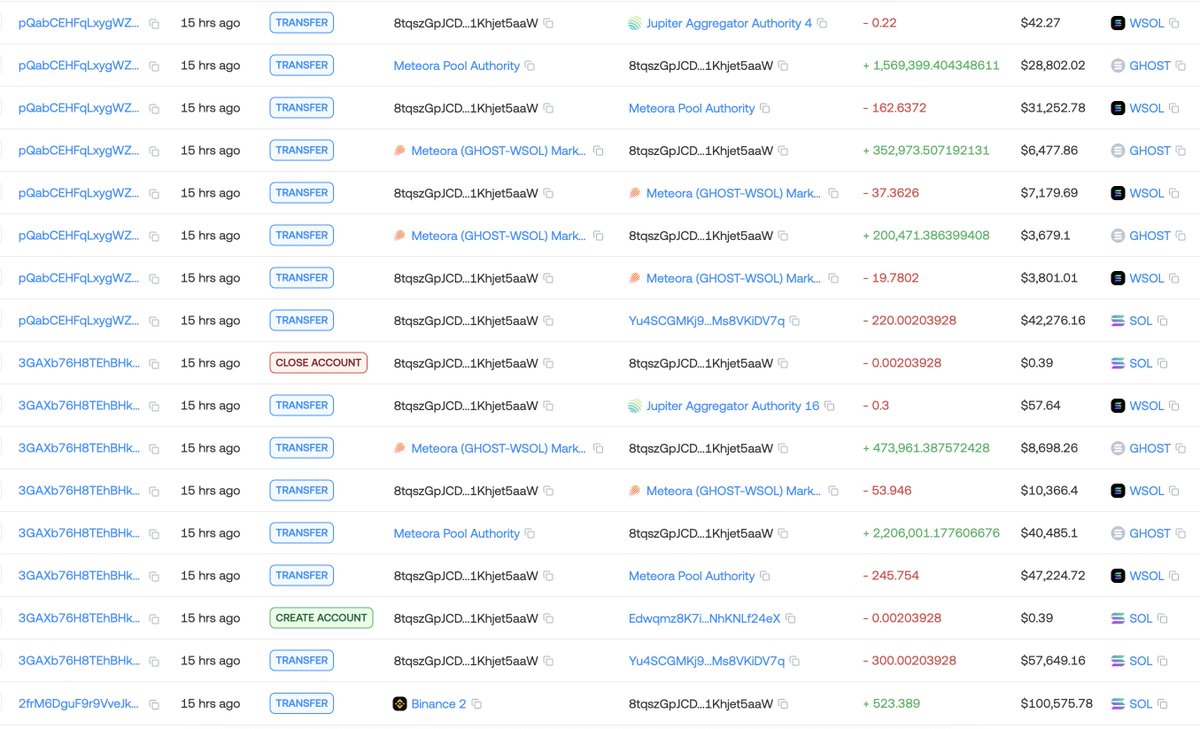Open GHOST token link in $40,485.1 row

[1149, 534]
